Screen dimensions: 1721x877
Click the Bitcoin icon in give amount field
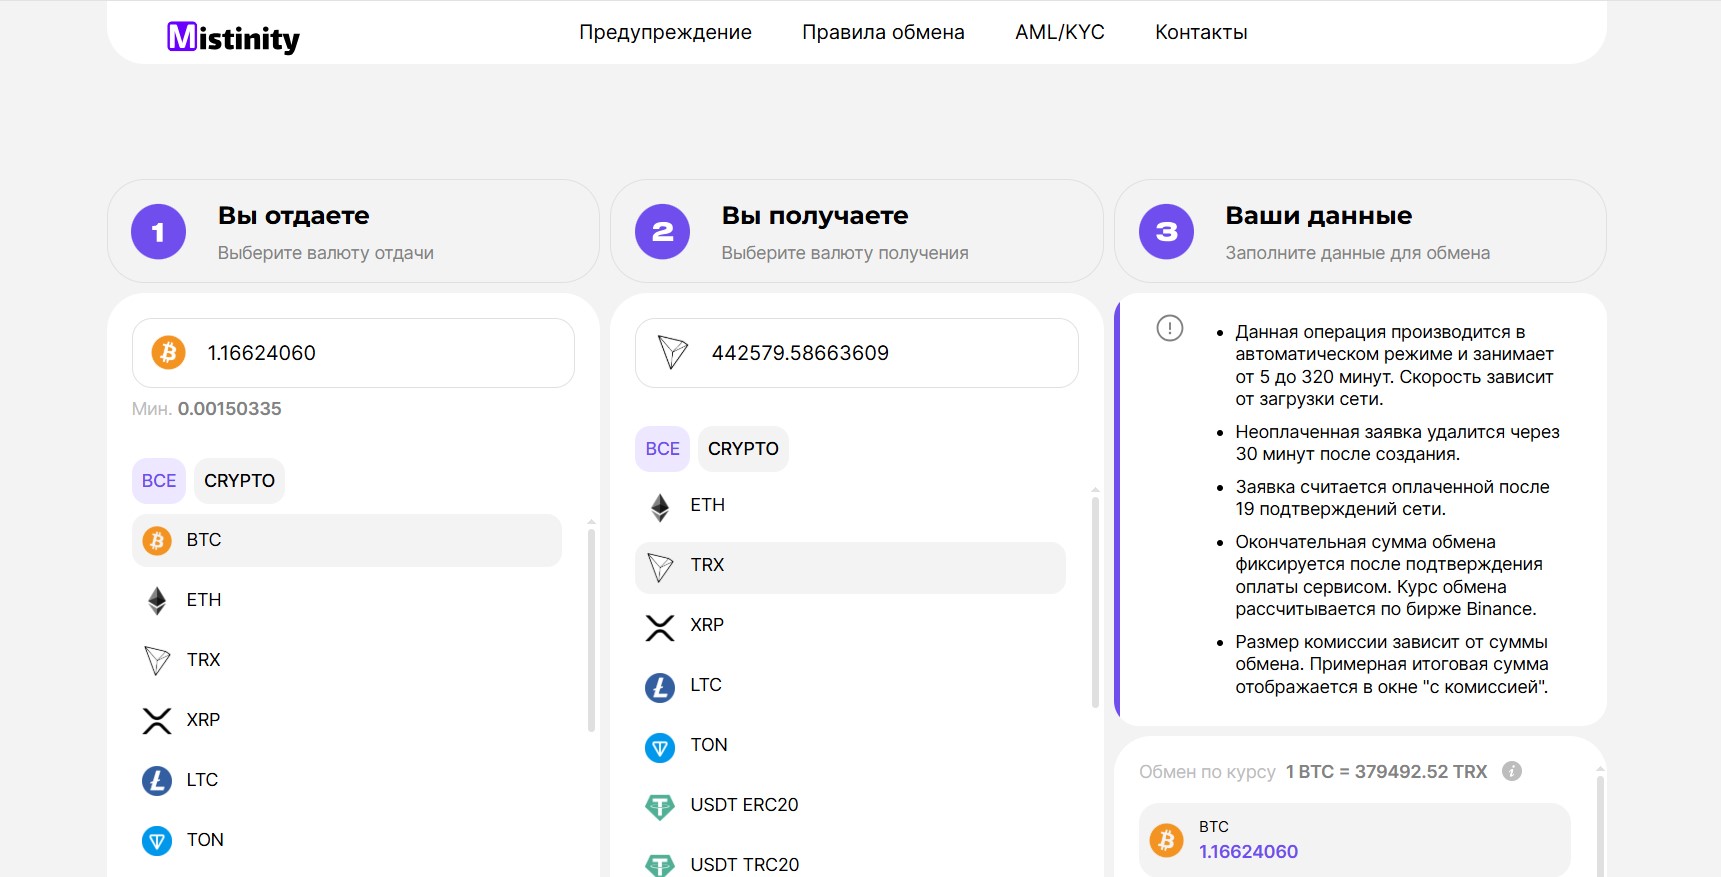point(169,353)
